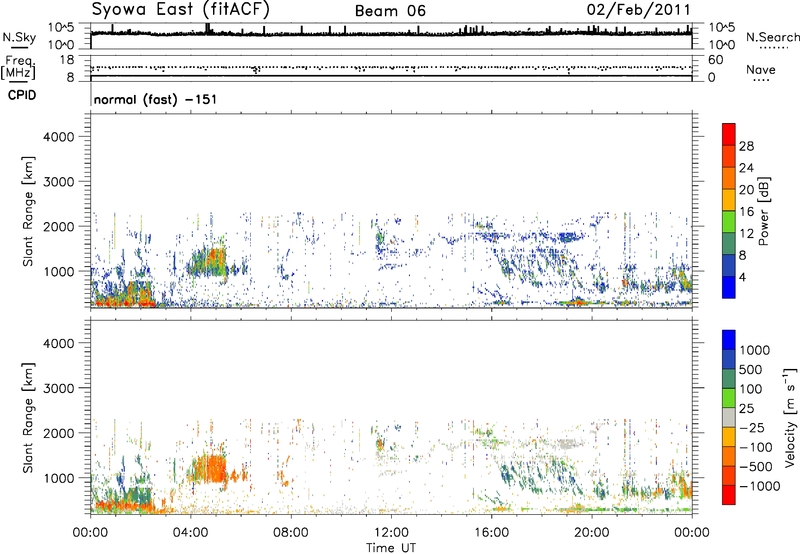Click the gray echo cluster near 19:00 in velocity panel
Image resolution: width=800 pixels, height=554 pixels.
point(569,443)
